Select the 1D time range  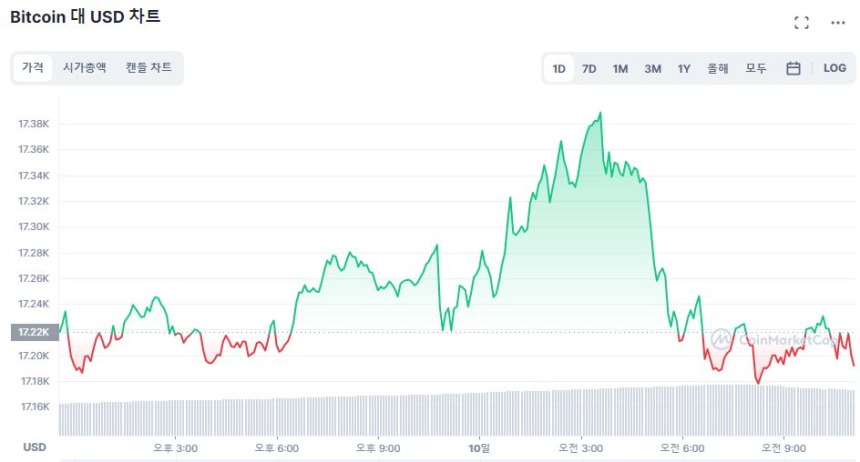[x=559, y=68]
